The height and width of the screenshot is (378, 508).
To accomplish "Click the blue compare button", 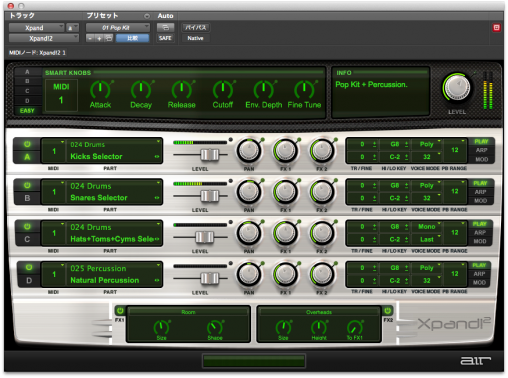I will pos(132,38).
